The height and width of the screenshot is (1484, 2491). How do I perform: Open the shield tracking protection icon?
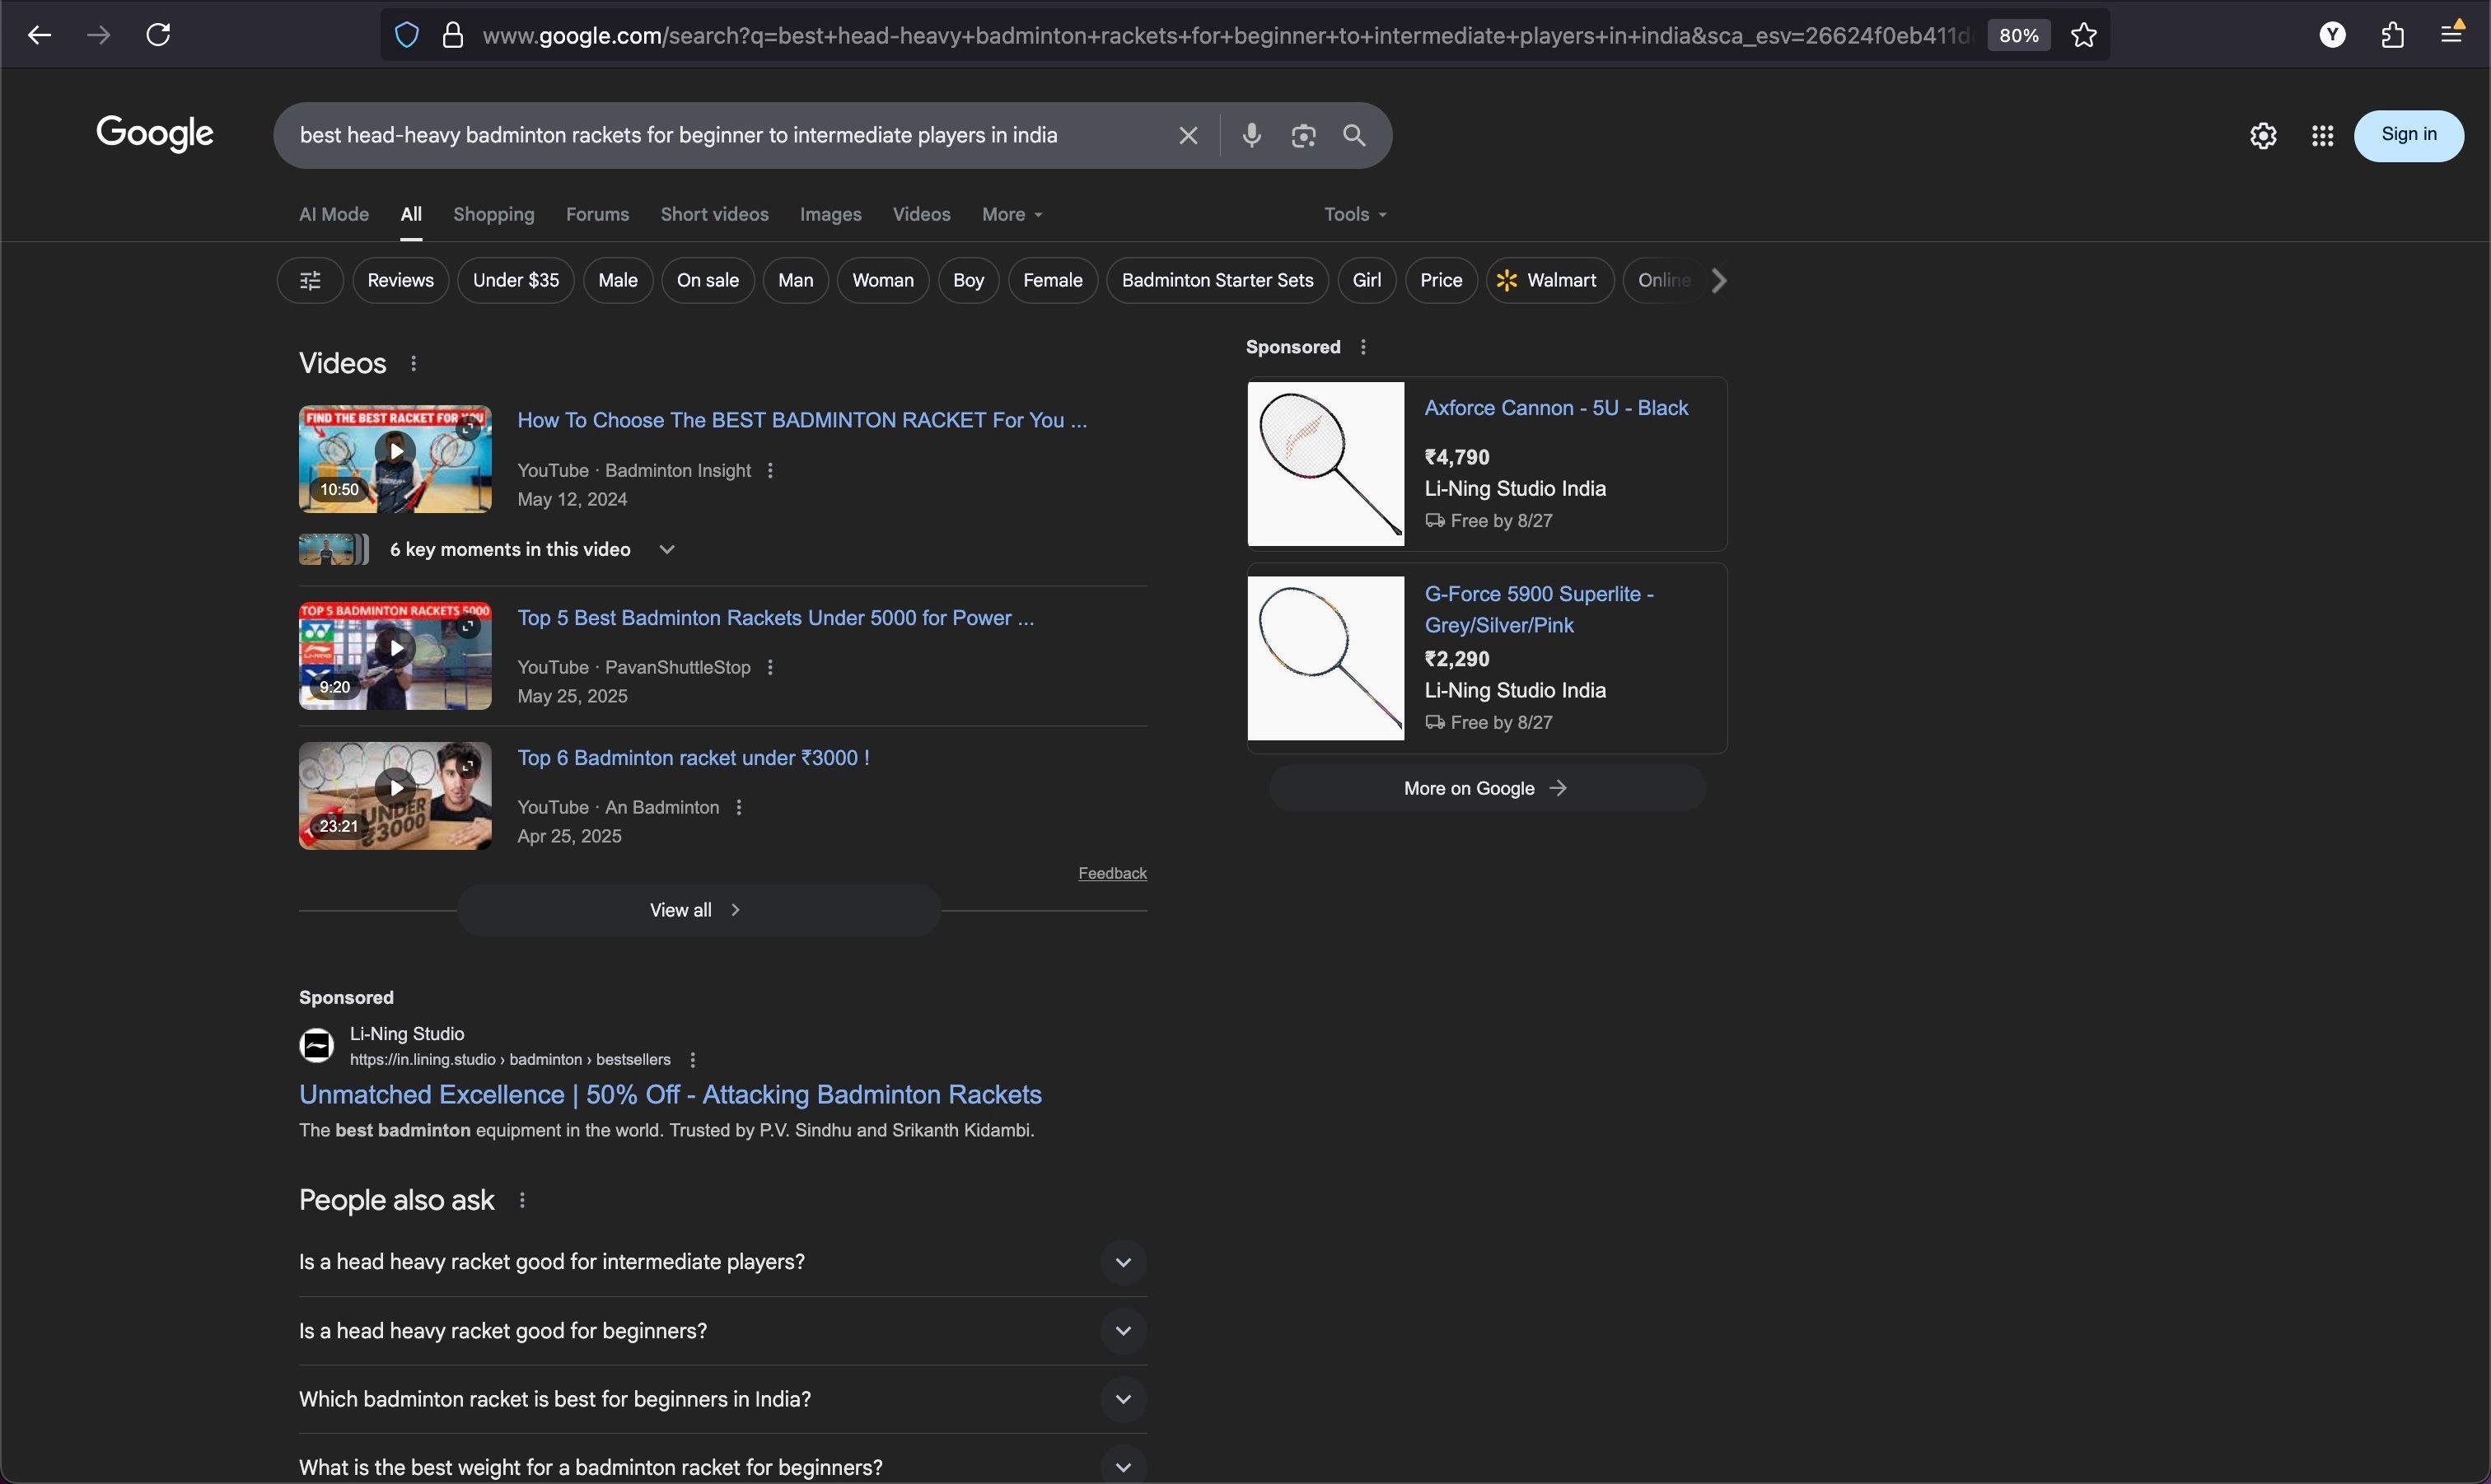pos(406,36)
